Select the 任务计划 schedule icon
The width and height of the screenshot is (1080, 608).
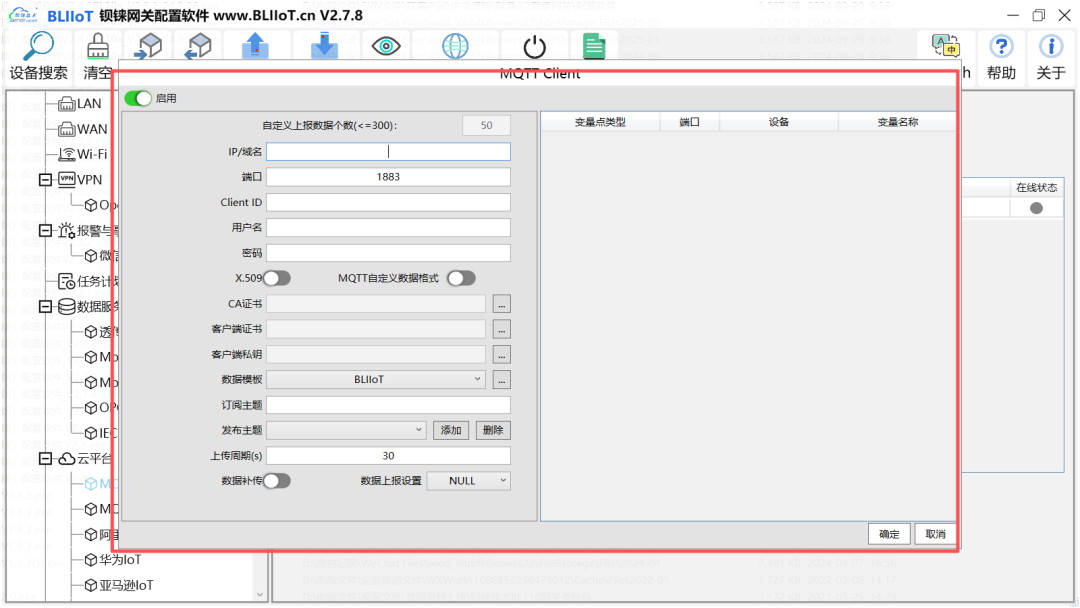[x=67, y=281]
